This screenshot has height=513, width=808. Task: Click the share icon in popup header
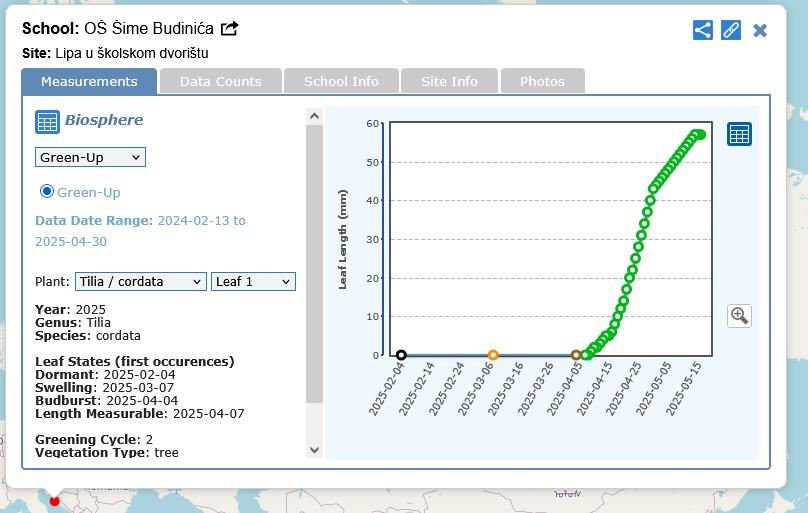(x=703, y=30)
